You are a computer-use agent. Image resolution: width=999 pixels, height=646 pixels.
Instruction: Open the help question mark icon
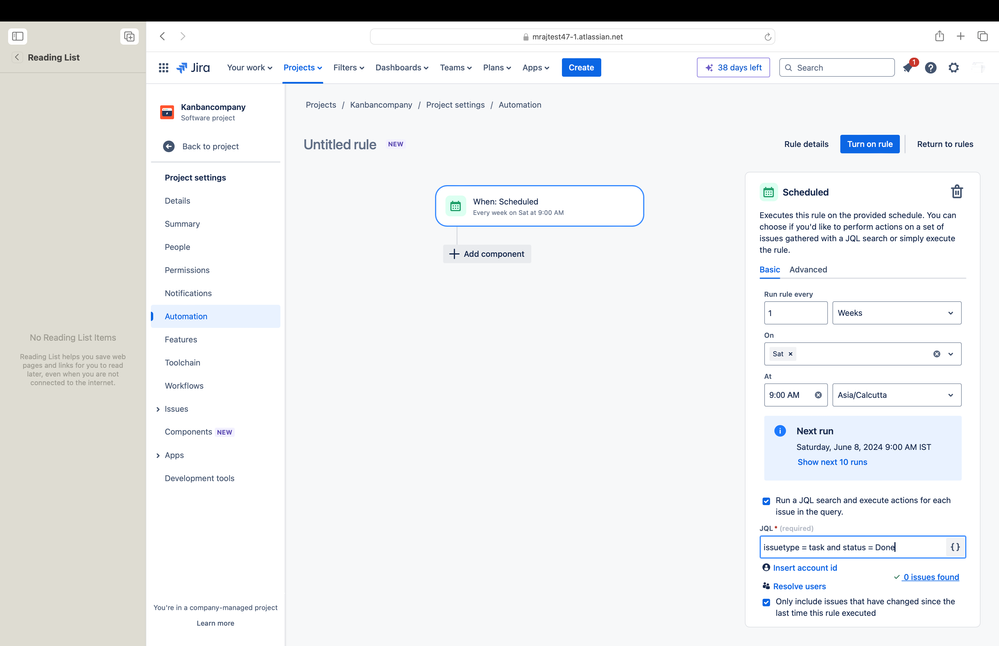point(931,68)
